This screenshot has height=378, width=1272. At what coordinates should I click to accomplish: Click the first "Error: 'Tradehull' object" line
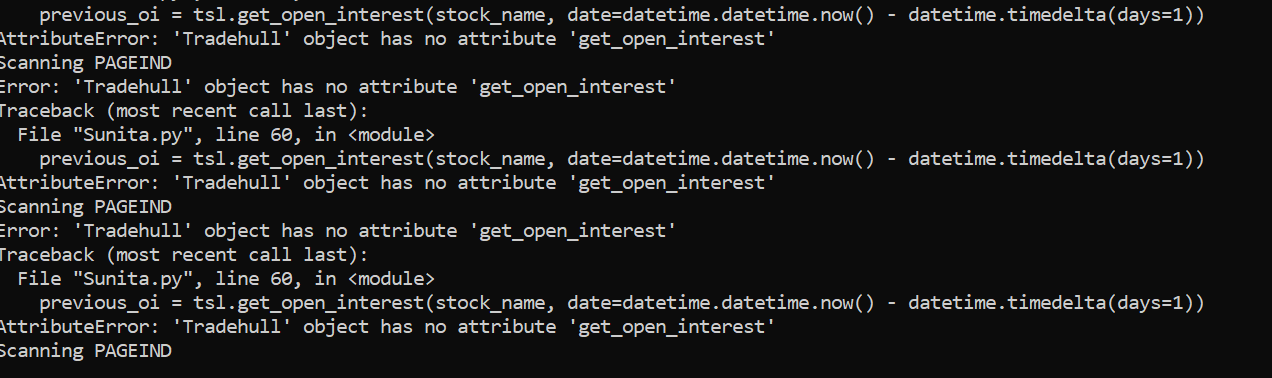(338, 87)
